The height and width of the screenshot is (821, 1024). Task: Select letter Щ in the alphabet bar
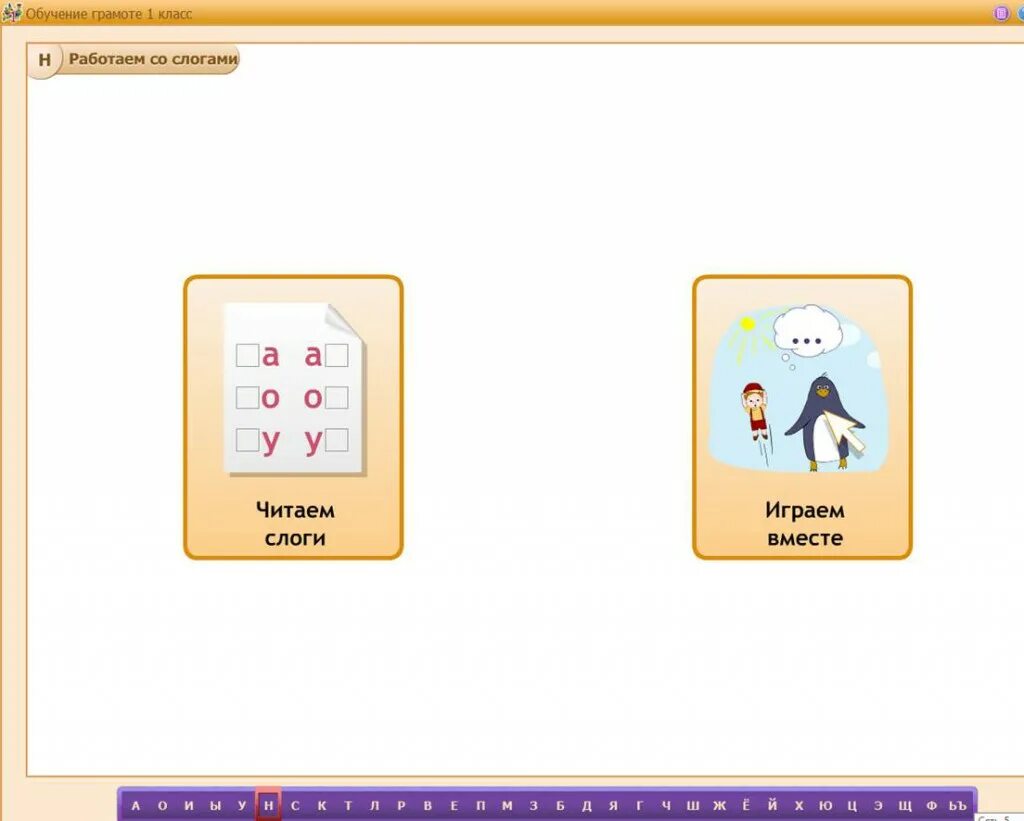[x=905, y=805]
